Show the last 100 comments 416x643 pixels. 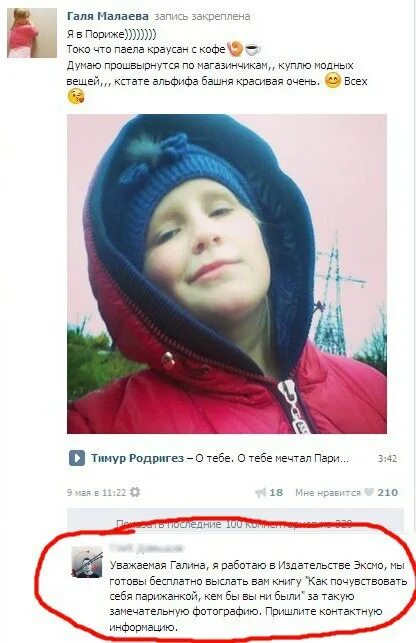[234, 524]
